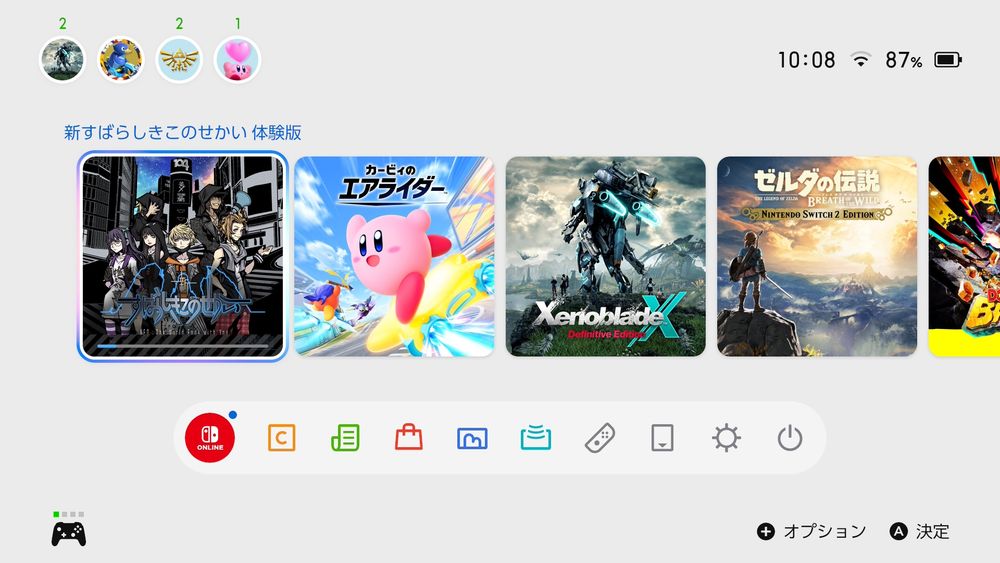
Task: Launch Xenoblade X Definitive Edition tile
Action: coord(606,256)
